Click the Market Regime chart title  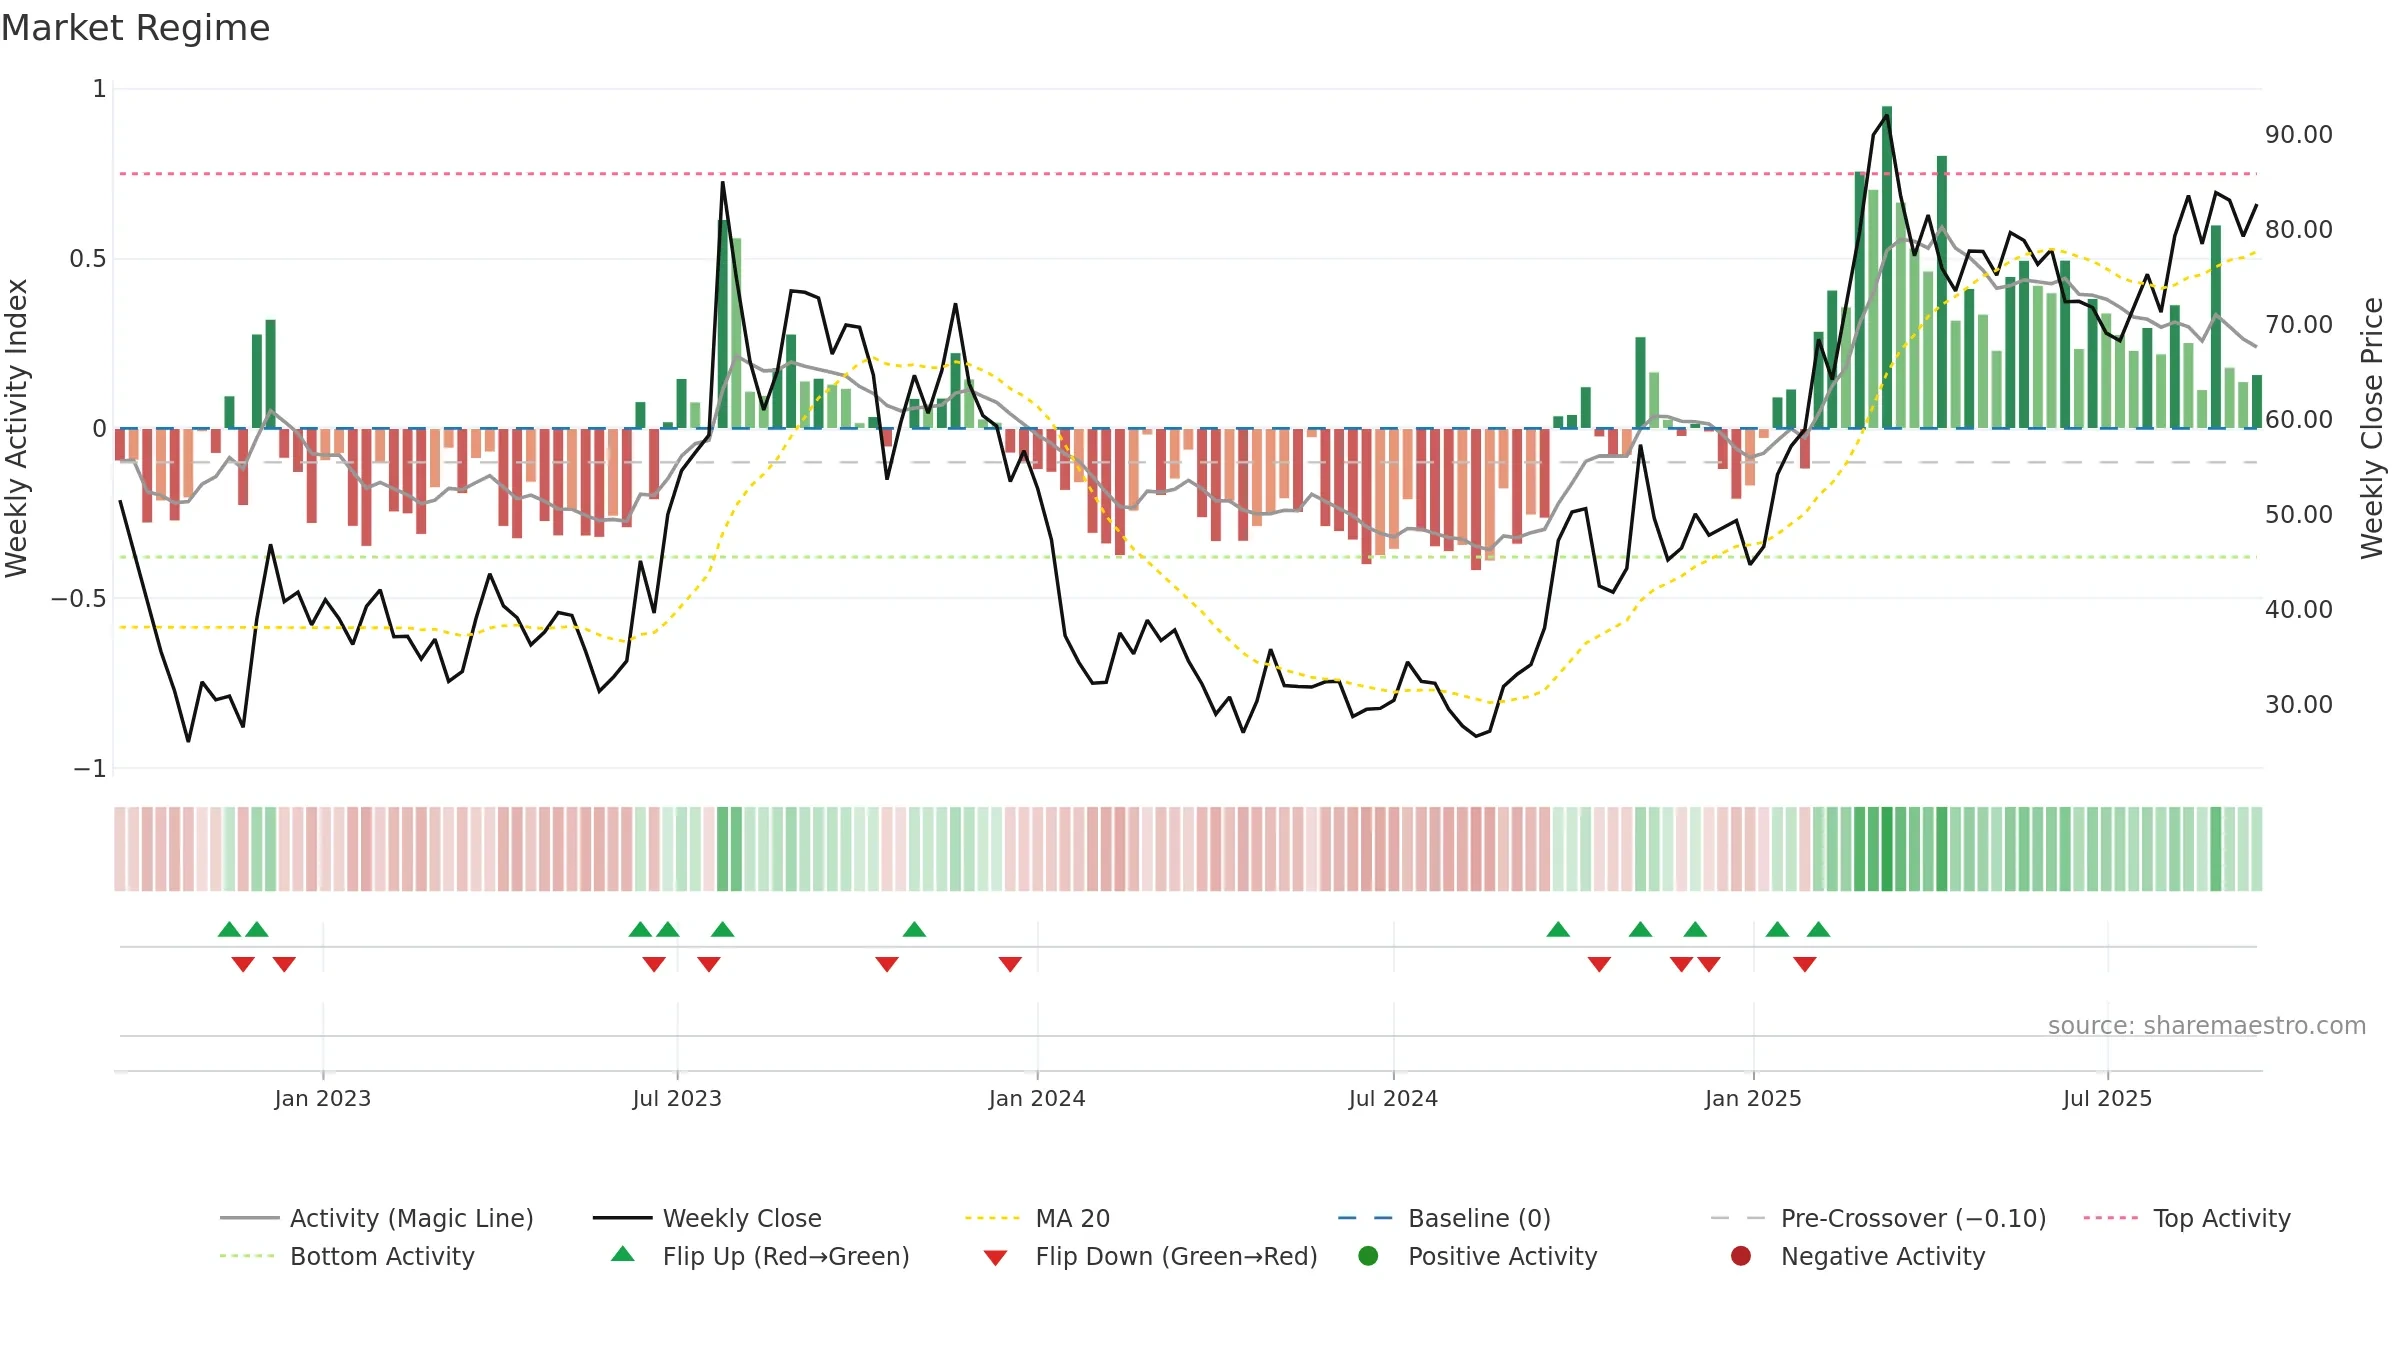pyautogui.click(x=135, y=28)
